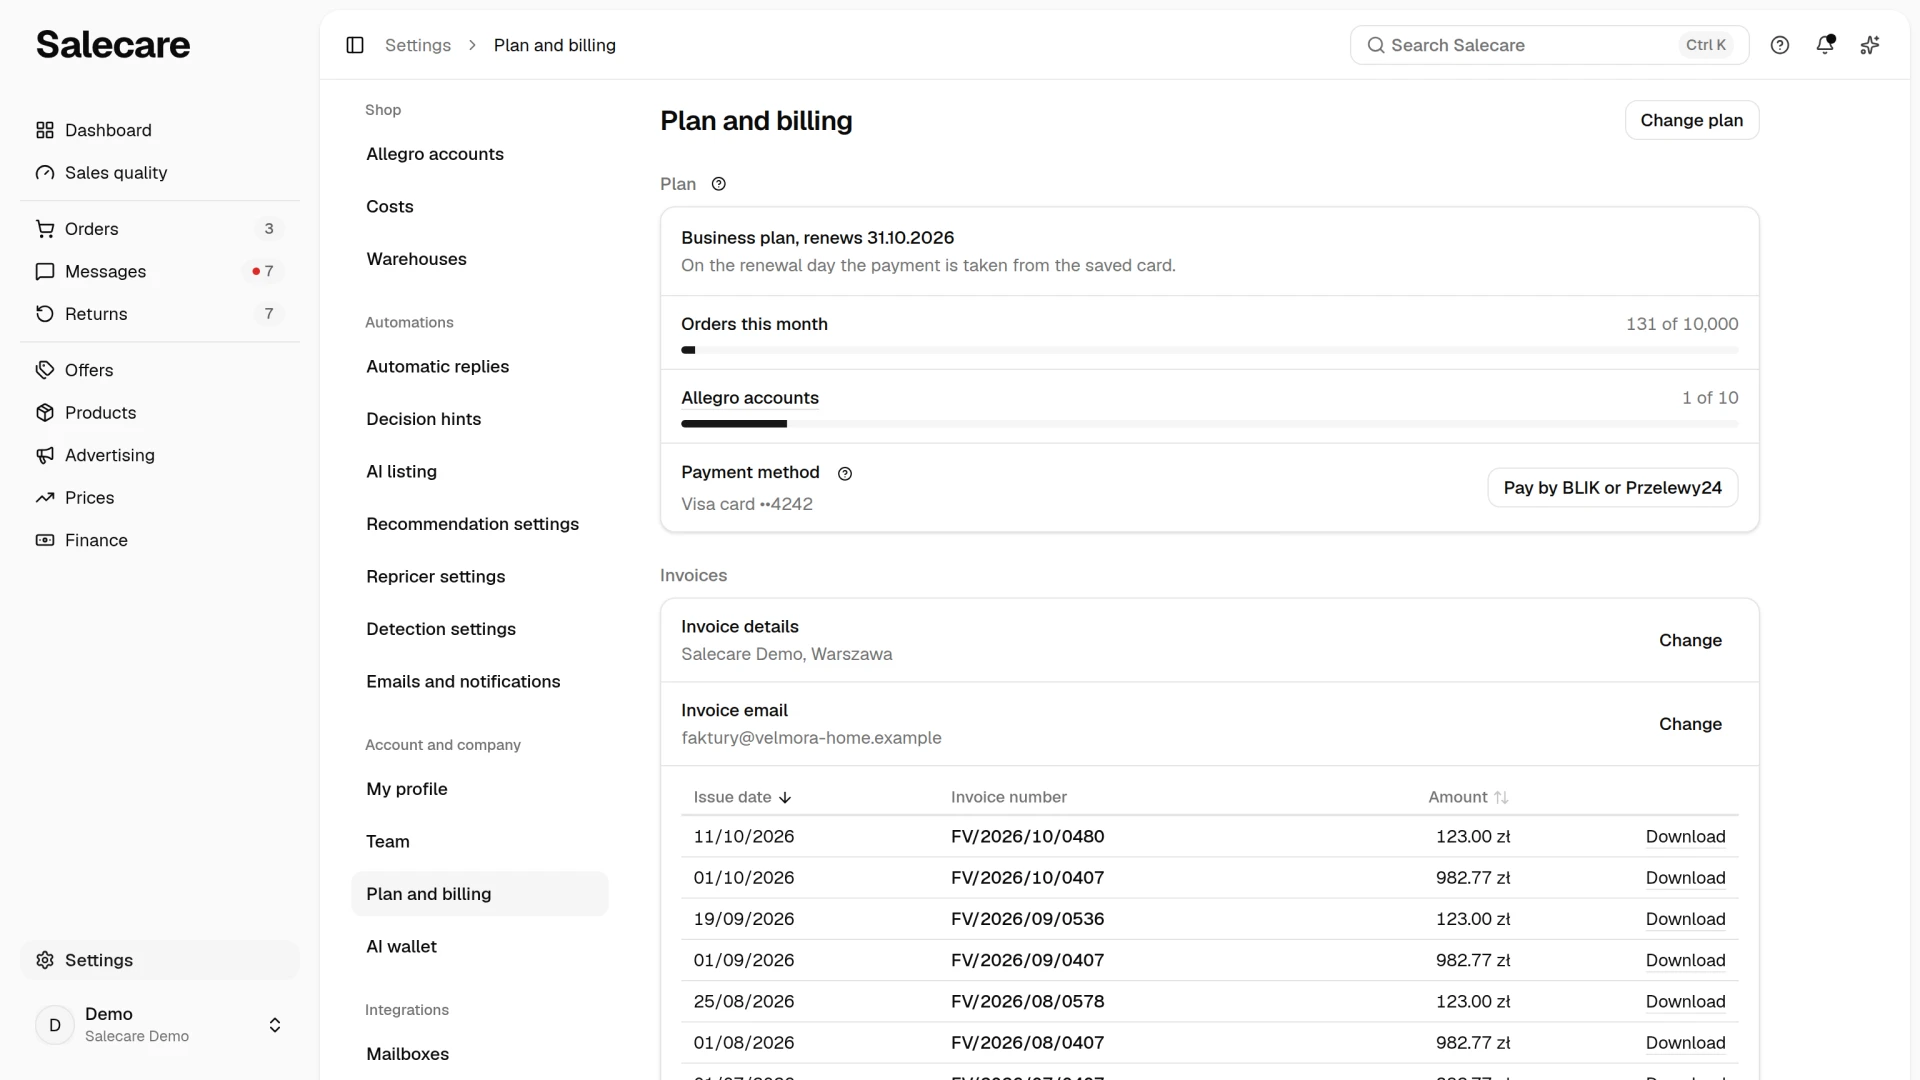Toggle the sidebar panel icon

(x=355, y=45)
